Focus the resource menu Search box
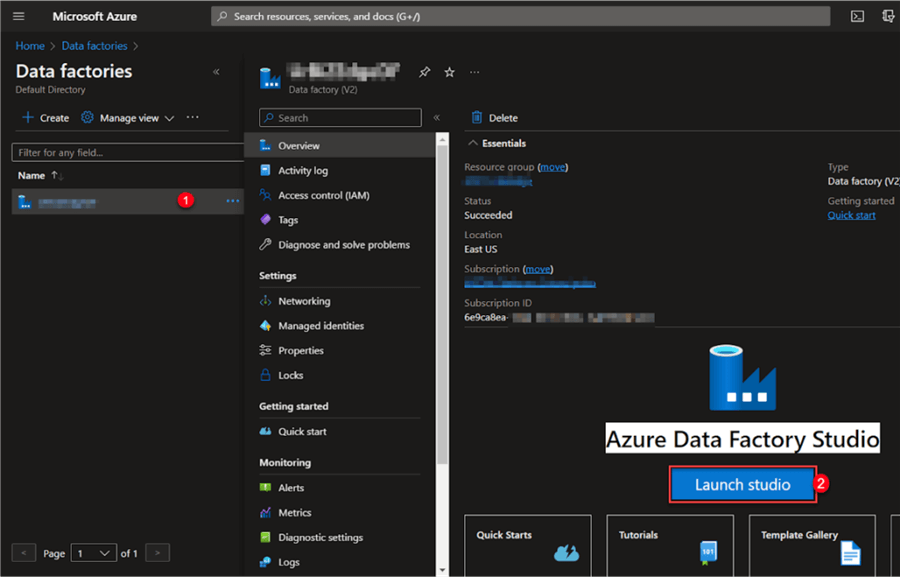Screen dimensions: 900x577 (x=340, y=118)
